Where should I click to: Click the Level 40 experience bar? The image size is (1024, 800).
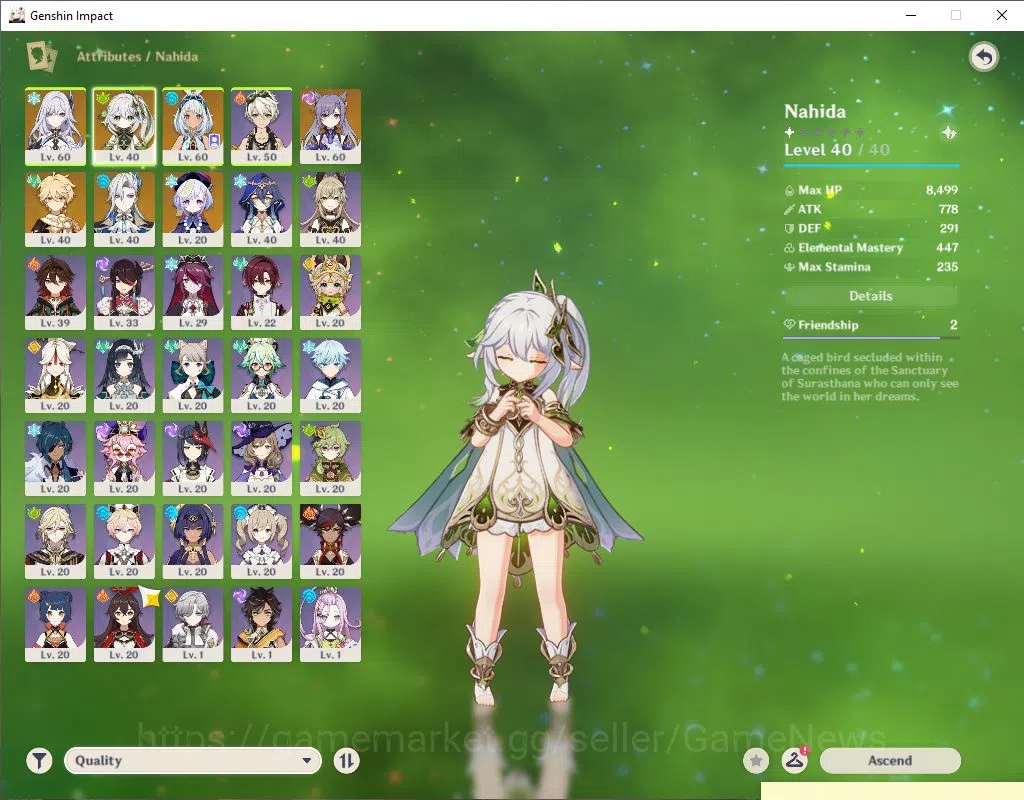tap(871, 166)
